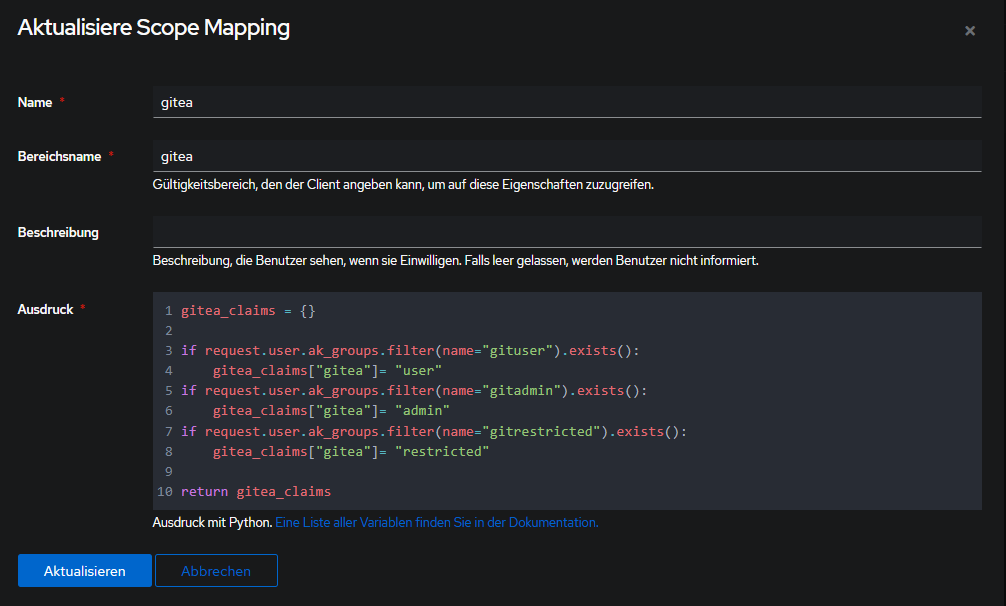
Task: Focus the Bereichsname input field
Action: tap(566, 156)
